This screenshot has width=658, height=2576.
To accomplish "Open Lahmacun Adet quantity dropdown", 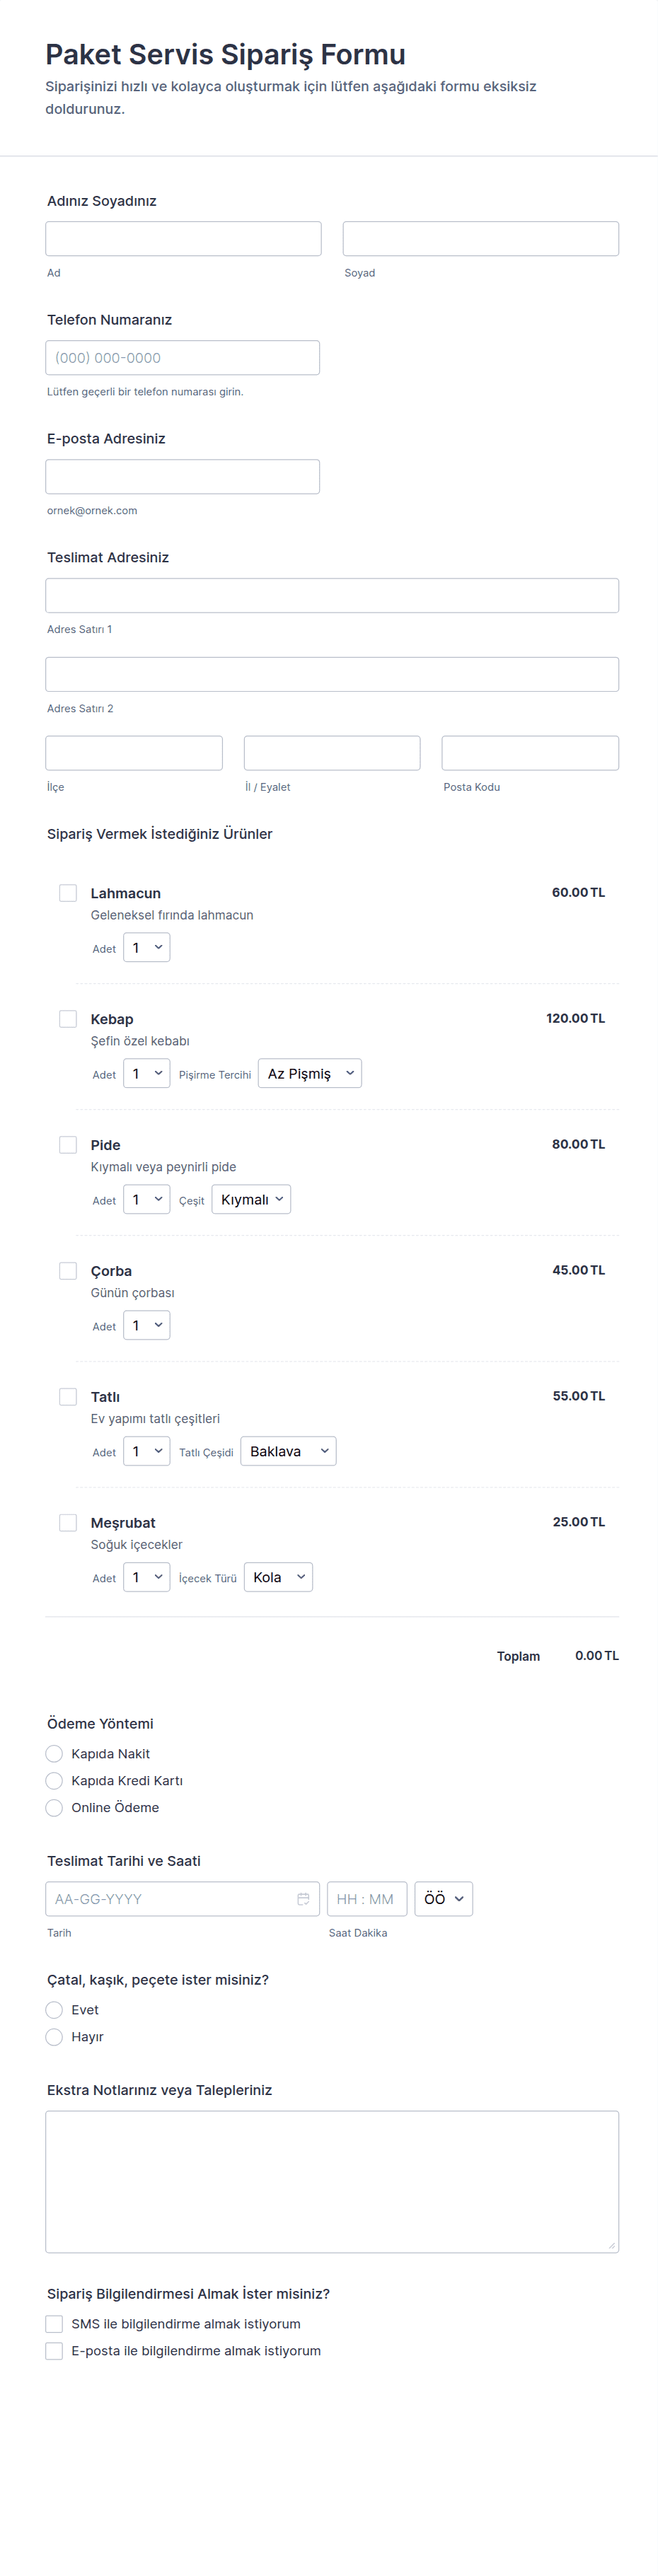I will (146, 948).
